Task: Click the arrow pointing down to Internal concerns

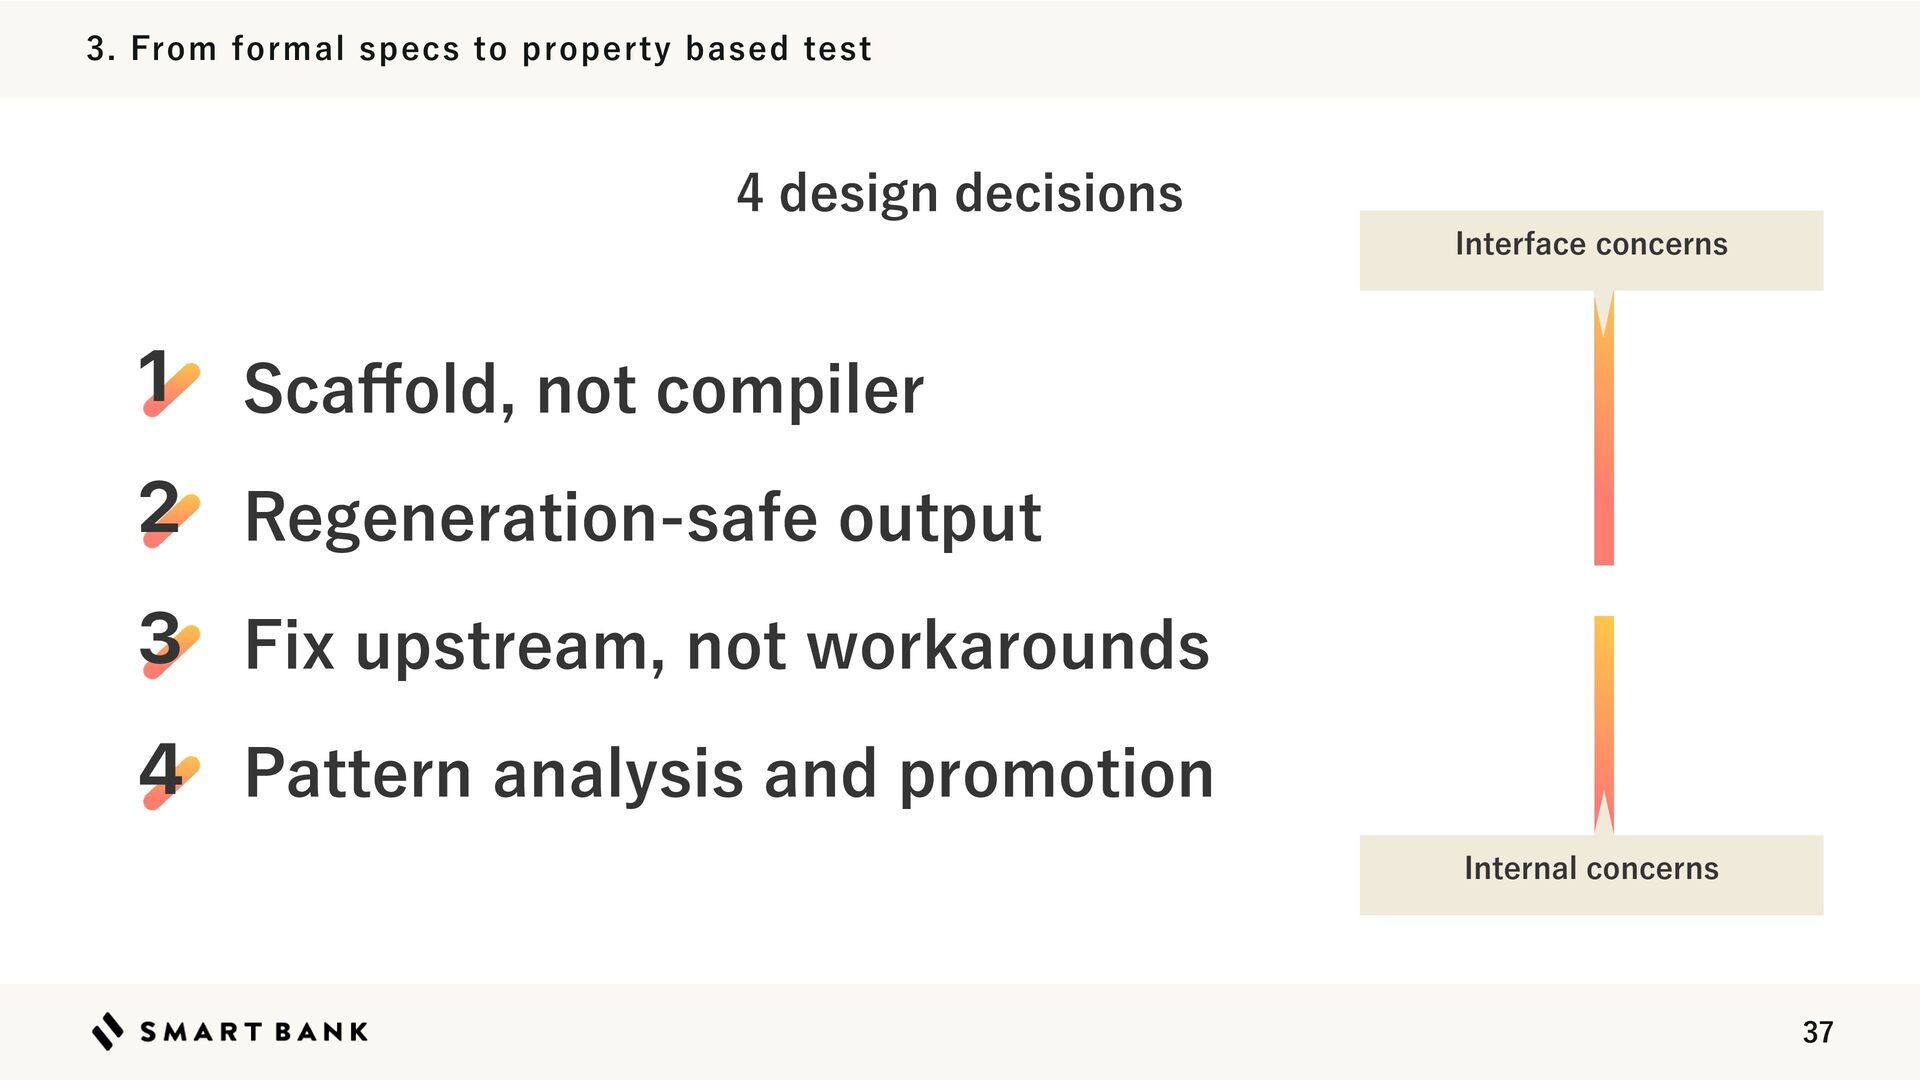Action: tap(1603, 724)
